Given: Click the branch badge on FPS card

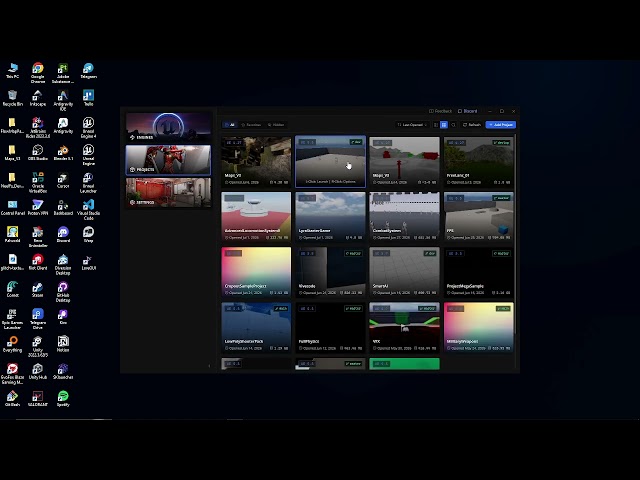Looking at the screenshot, I should (502, 198).
